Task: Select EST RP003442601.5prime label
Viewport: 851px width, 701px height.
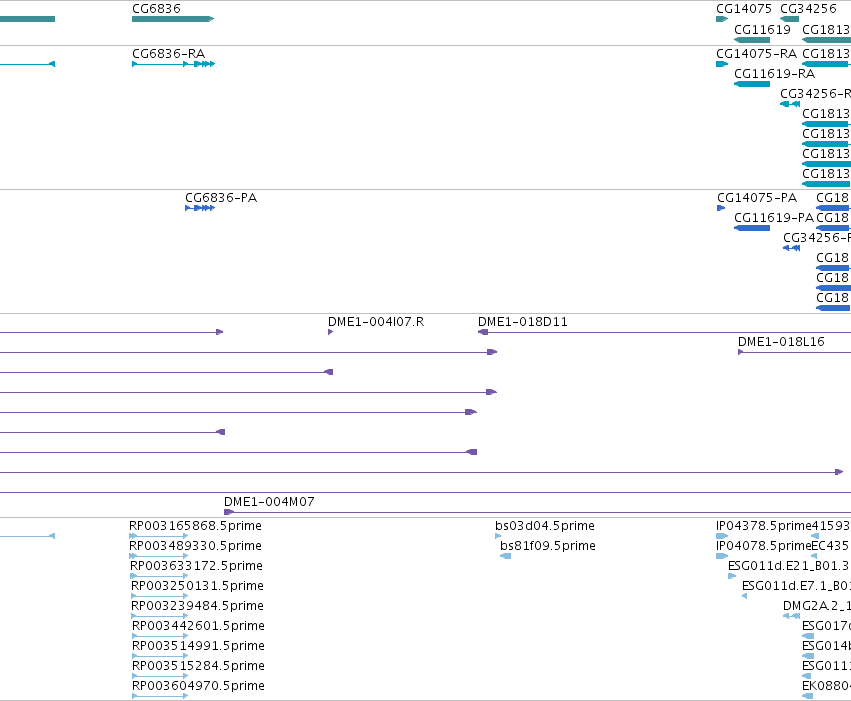Action: click(x=199, y=626)
